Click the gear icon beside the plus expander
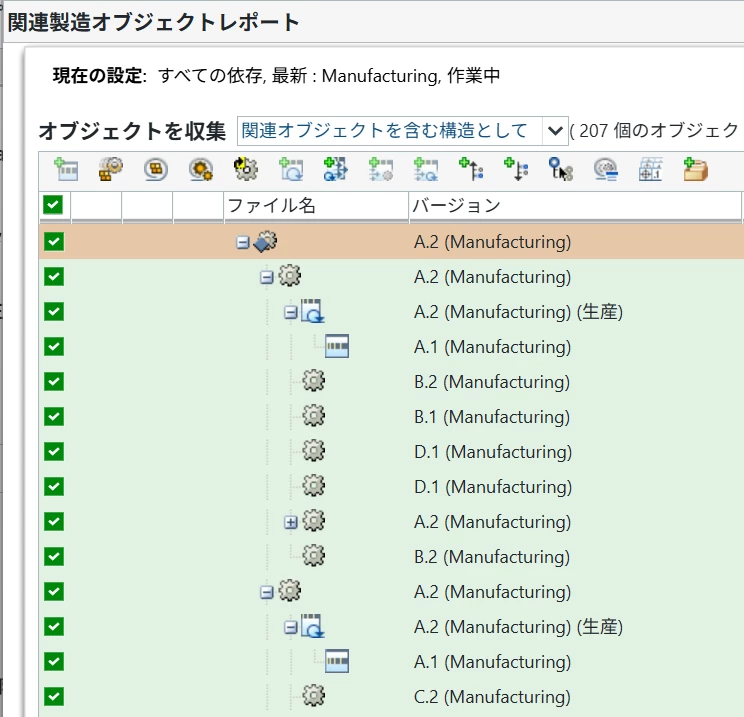Screen dimensions: 744x717 [314, 521]
